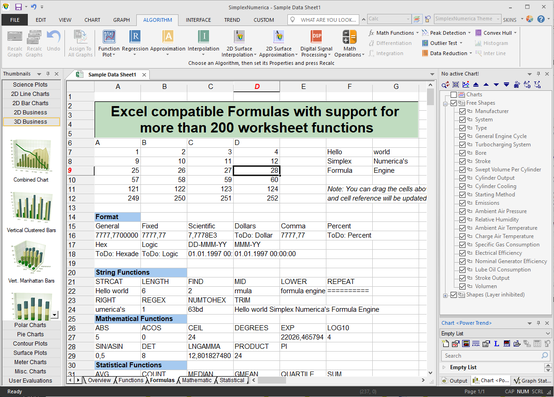Uncheck the Manufacturer shape checkbox

pyautogui.click(x=462, y=111)
